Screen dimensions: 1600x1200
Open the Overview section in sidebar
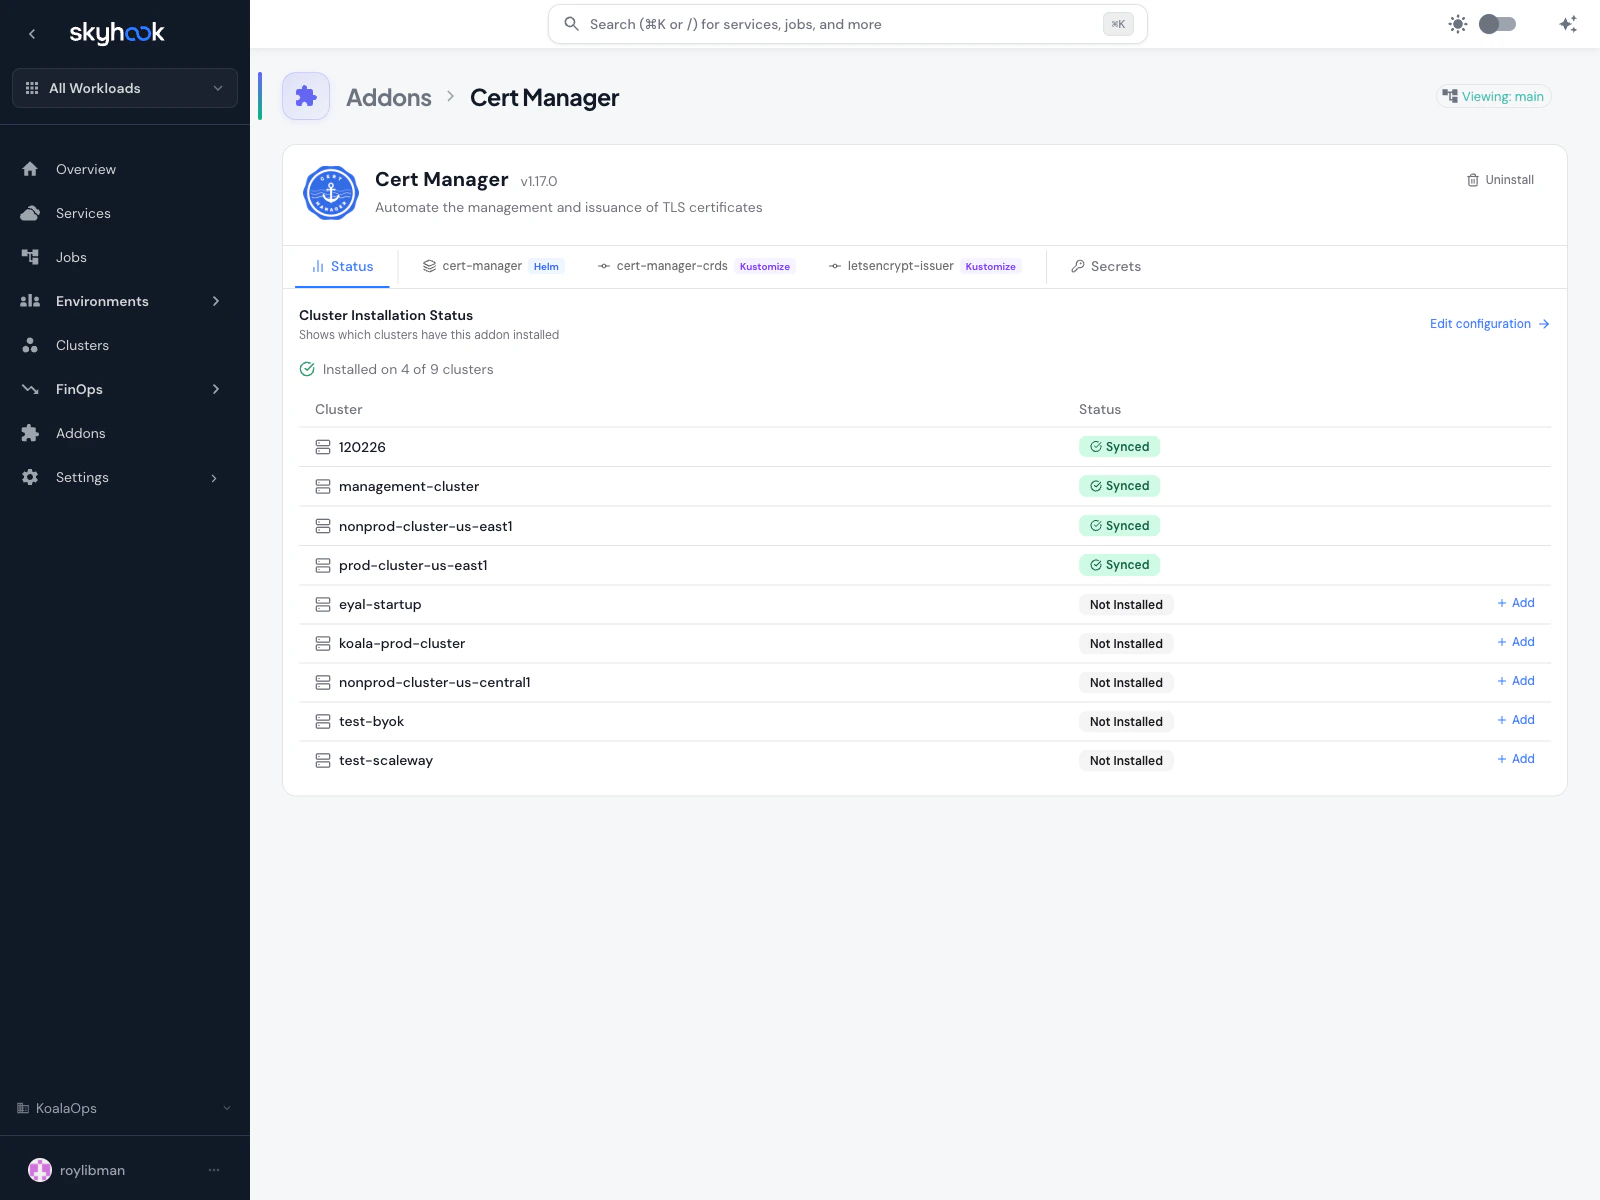85,169
